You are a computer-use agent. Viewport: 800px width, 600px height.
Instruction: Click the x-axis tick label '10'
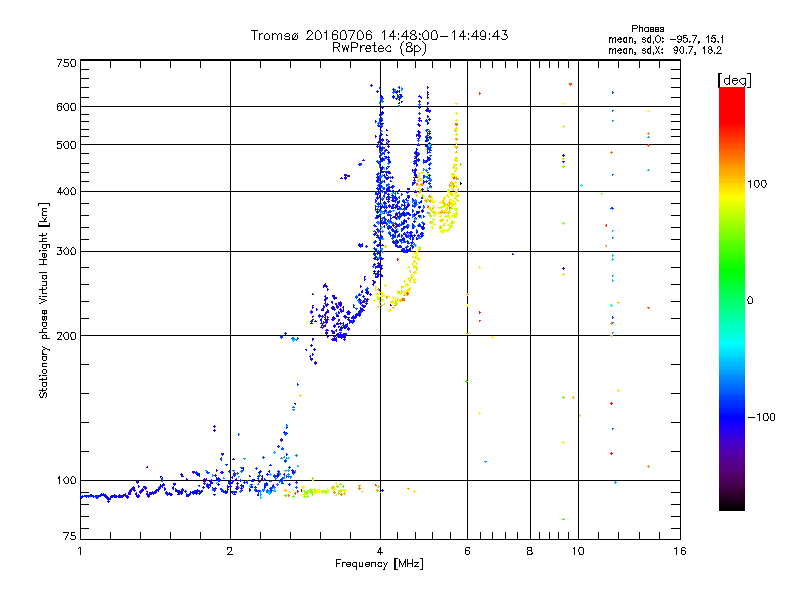click(578, 551)
